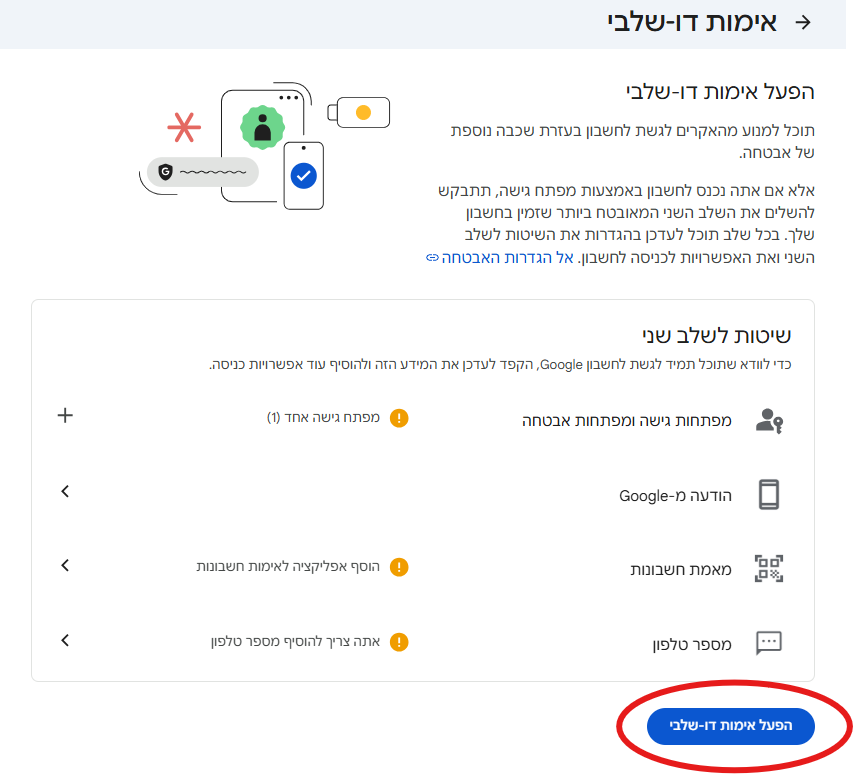Expand the מספר טלפון row chevron
Image resolution: width=853 pixels, height=774 pixels.
coord(65,640)
